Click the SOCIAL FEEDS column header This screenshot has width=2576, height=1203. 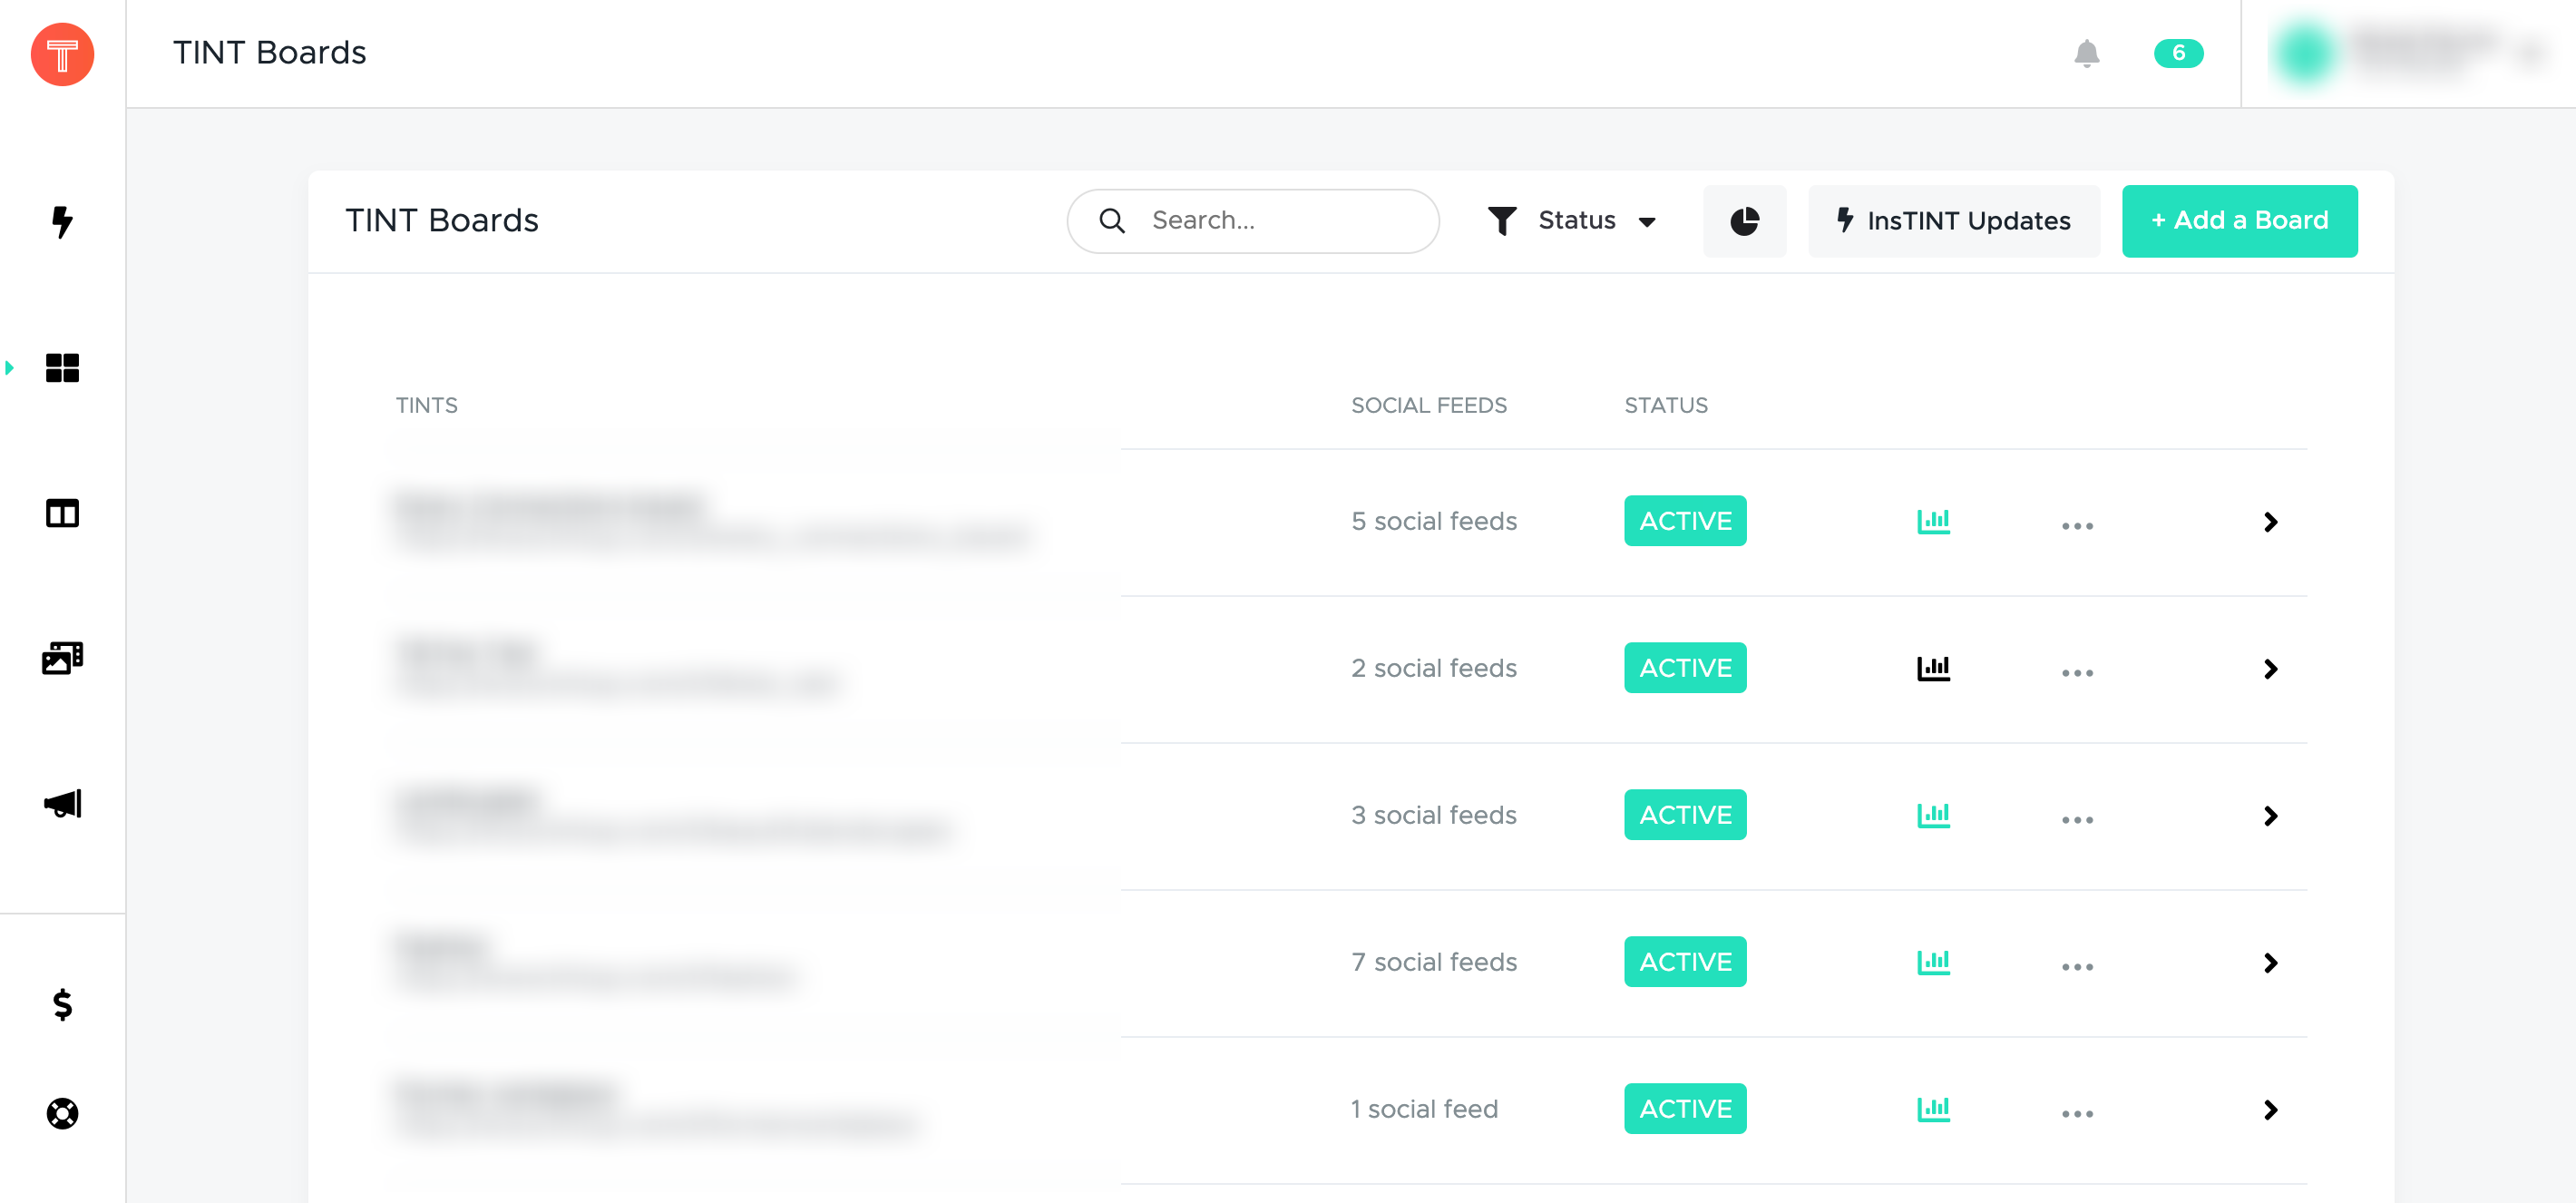tap(1428, 405)
